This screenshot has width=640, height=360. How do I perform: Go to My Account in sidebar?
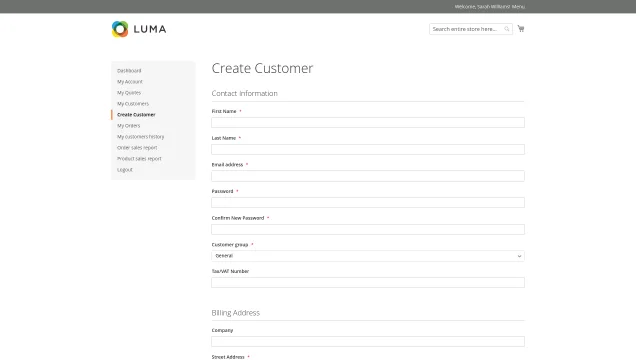[x=130, y=82]
